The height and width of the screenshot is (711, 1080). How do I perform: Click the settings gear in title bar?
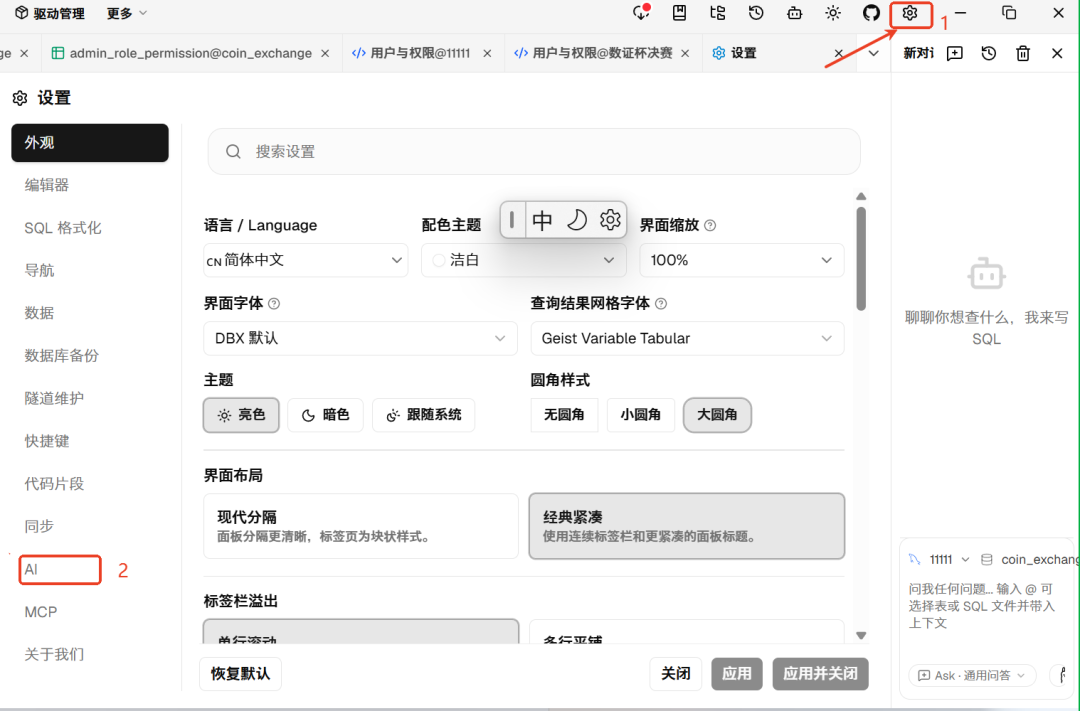tap(910, 13)
